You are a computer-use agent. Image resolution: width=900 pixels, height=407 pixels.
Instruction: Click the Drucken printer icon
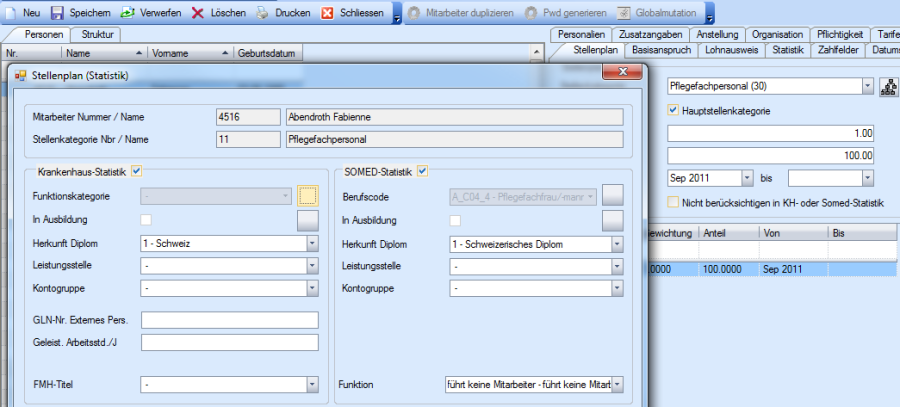click(262, 12)
